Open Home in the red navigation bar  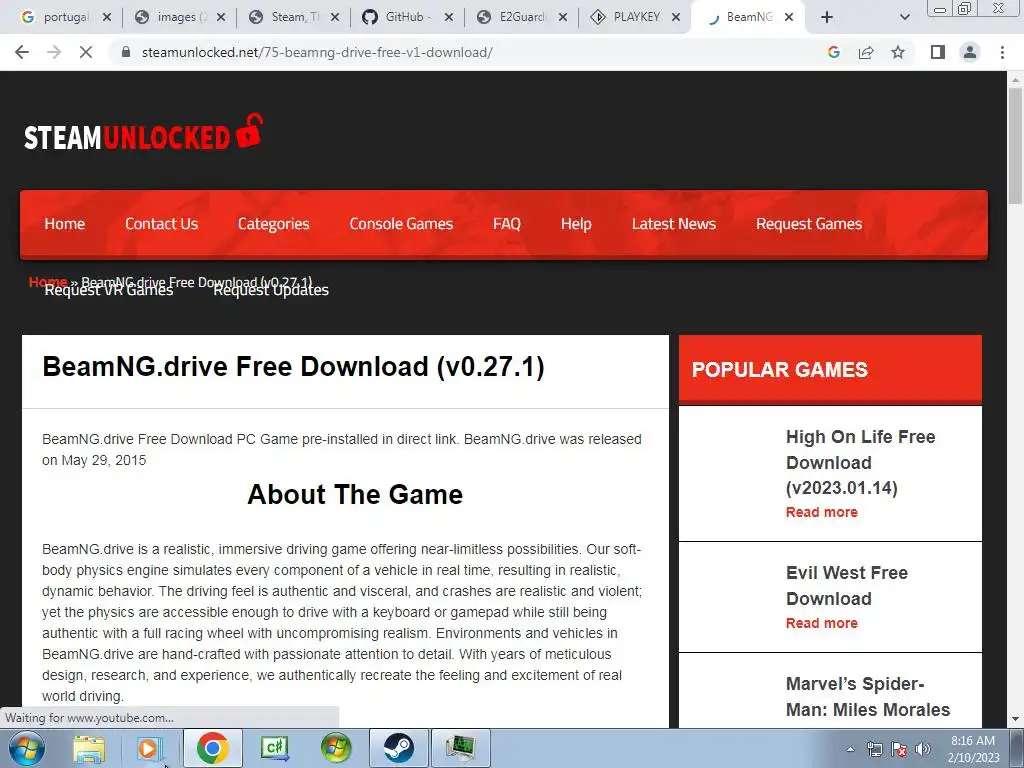pyautogui.click(x=65, y=224)
